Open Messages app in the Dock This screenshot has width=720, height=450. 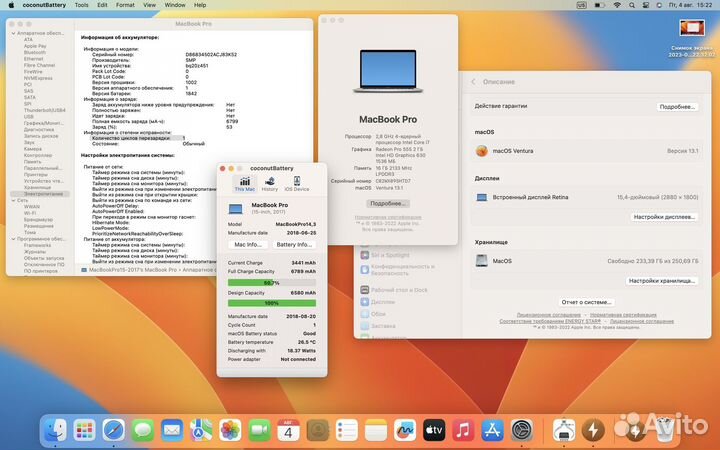pos(143,430)
